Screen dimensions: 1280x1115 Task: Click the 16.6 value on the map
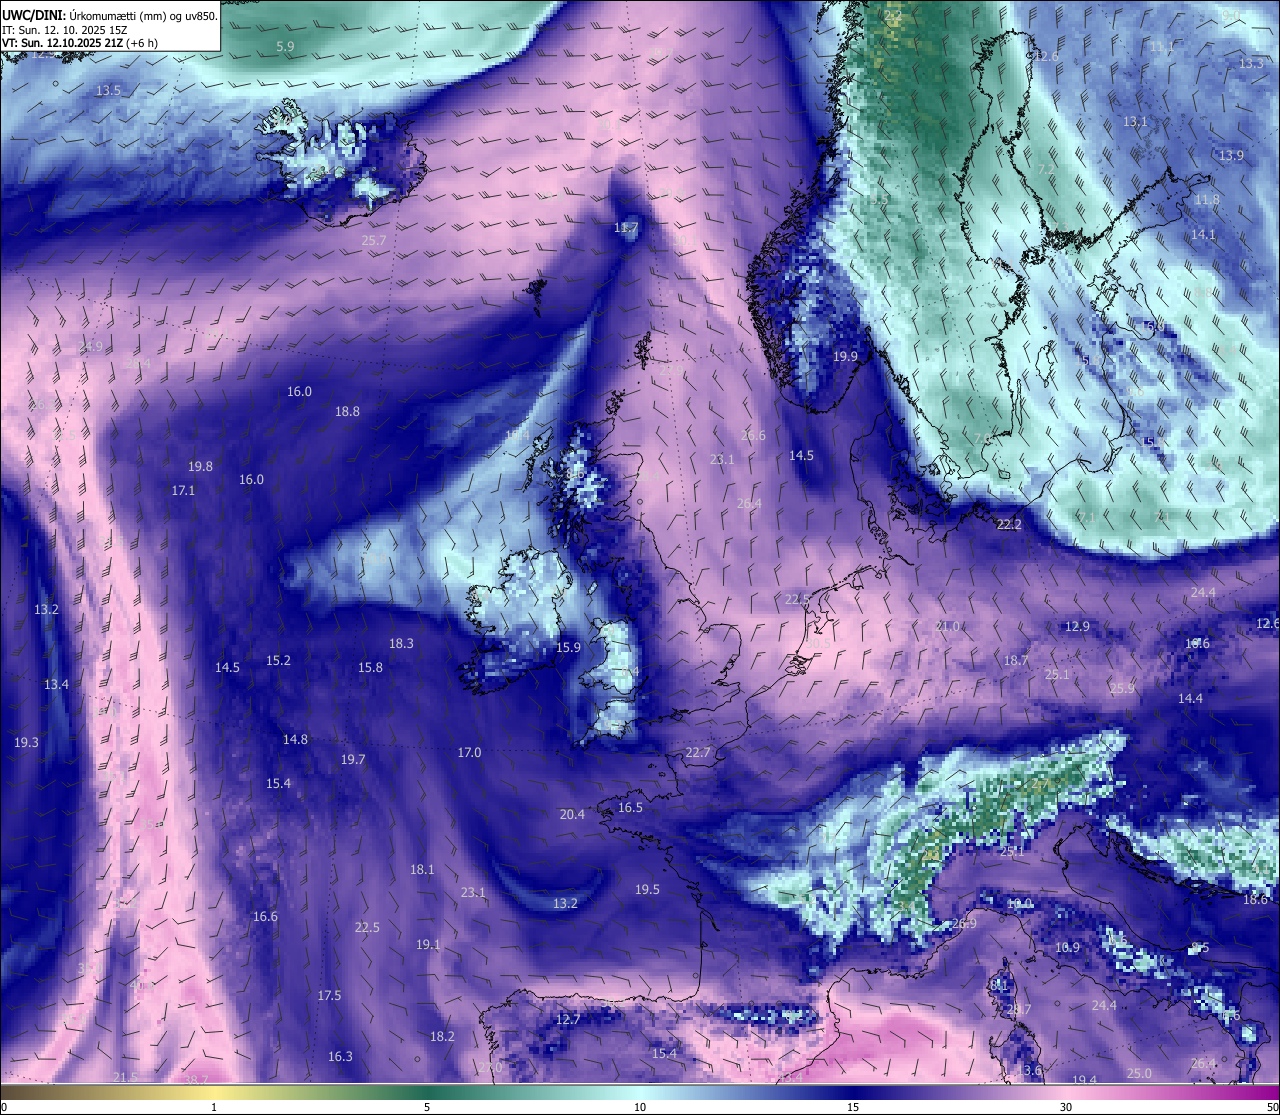(265, 916)
